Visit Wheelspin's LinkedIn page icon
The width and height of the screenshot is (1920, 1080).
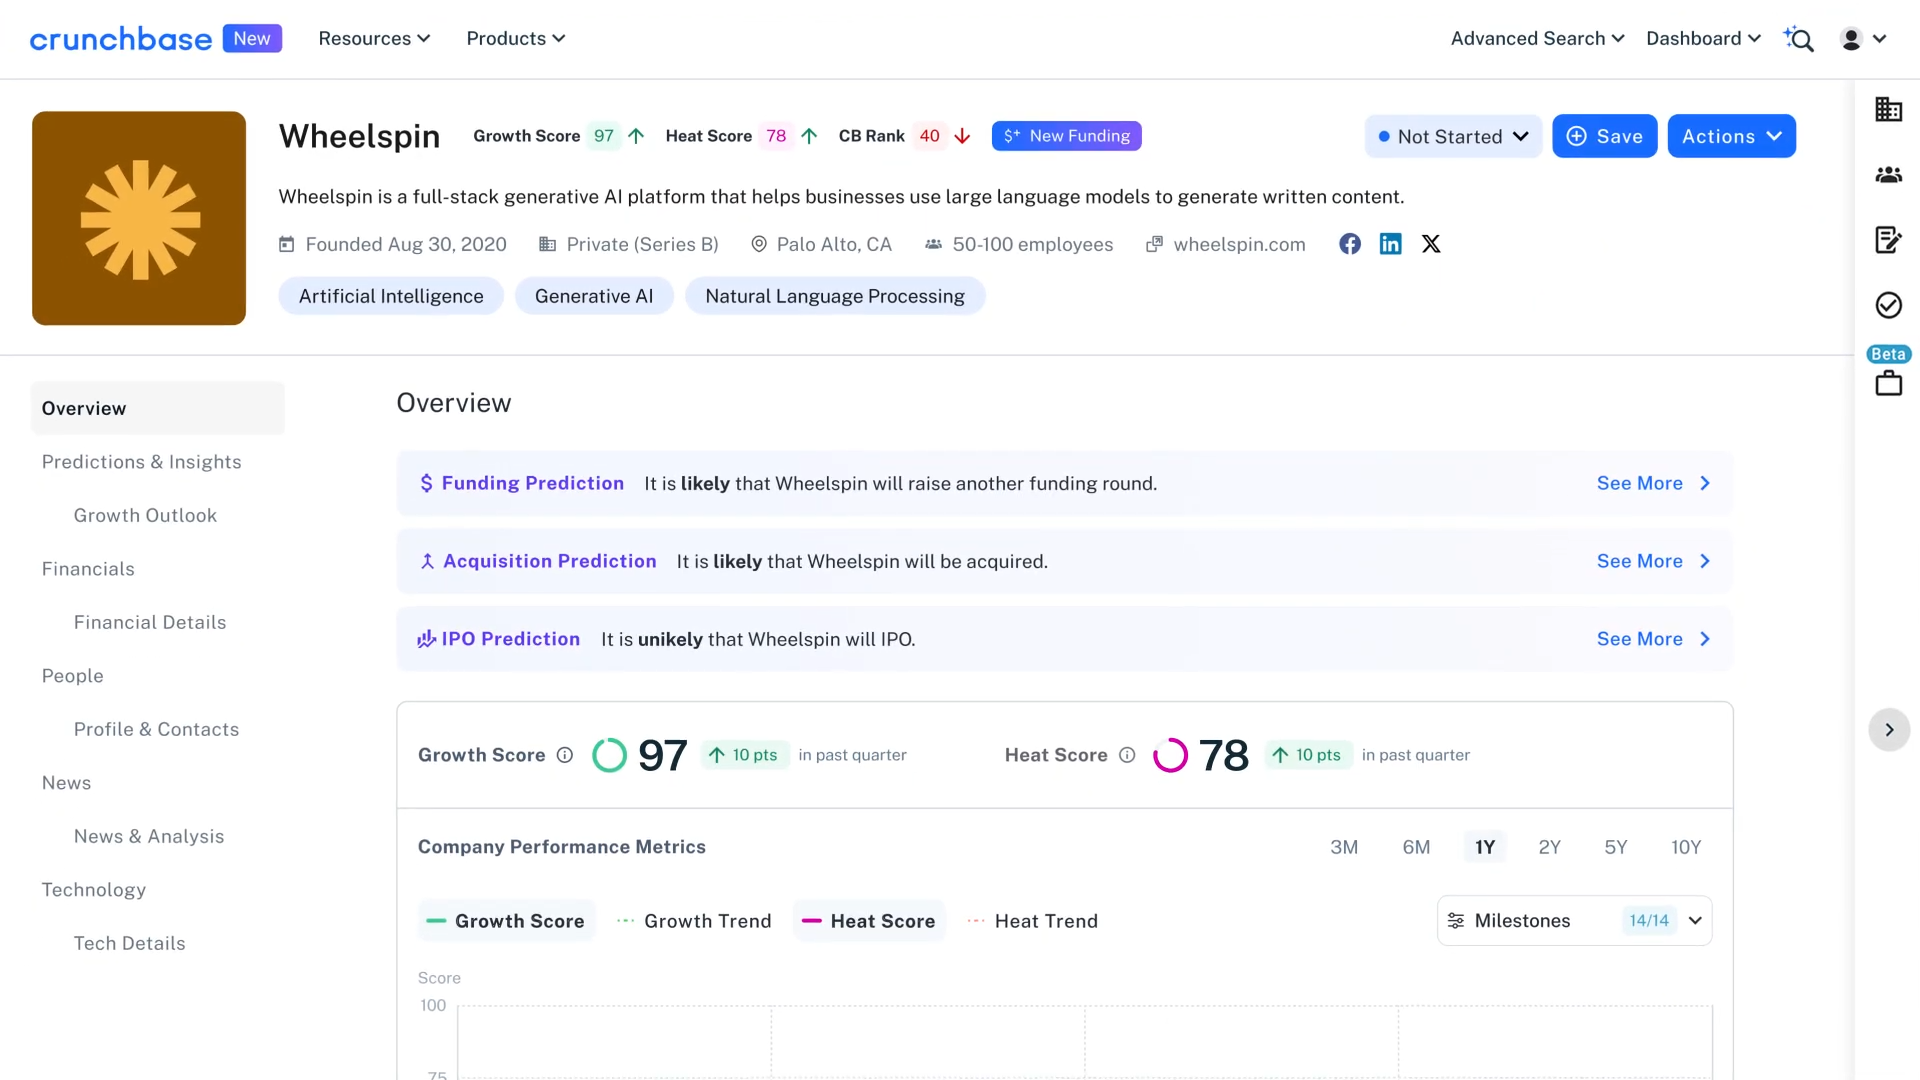click(x=1390, y=244)
